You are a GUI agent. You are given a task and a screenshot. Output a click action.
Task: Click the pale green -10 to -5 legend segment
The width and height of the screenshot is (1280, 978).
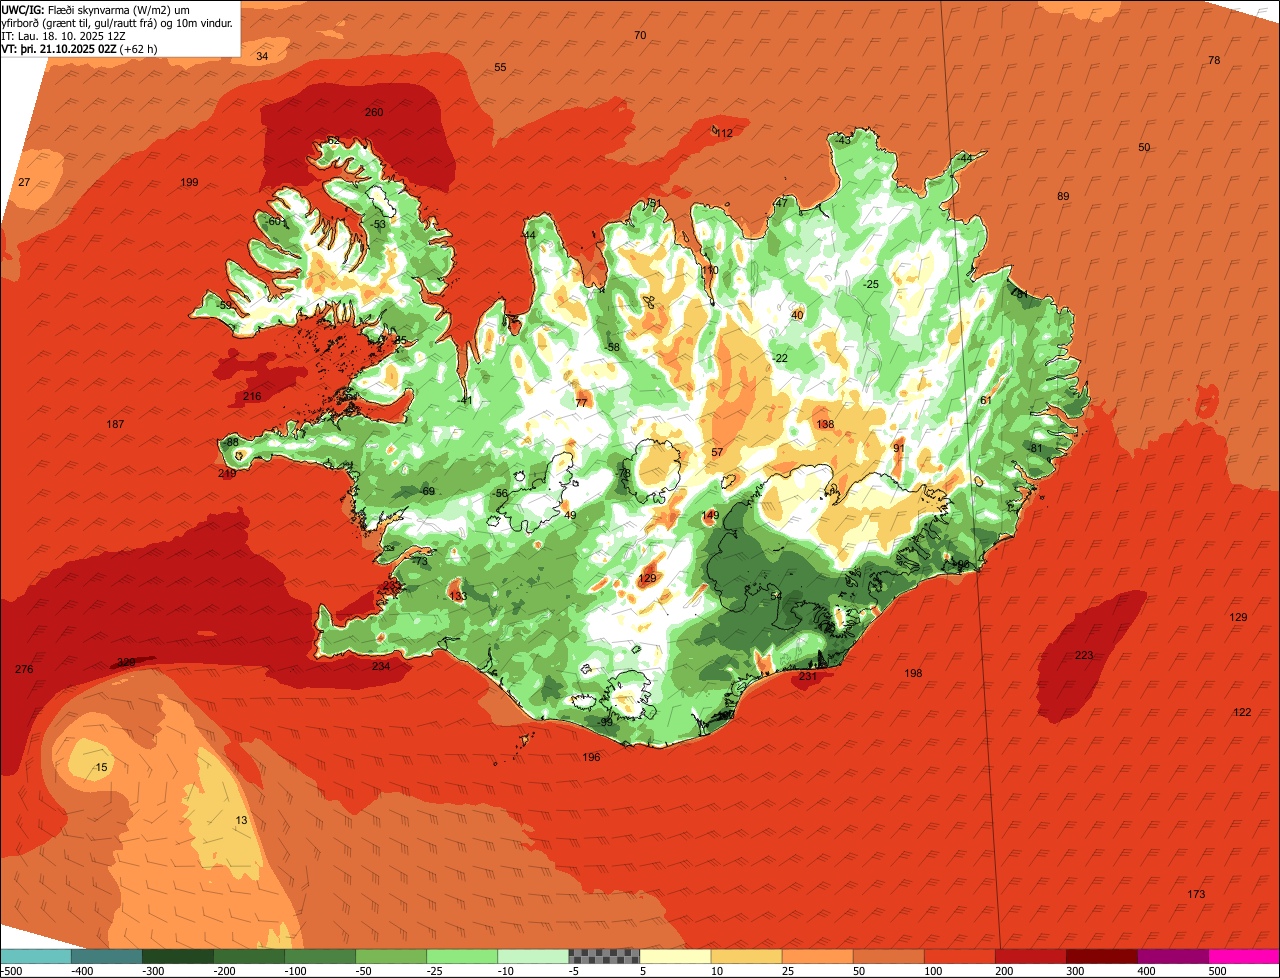[x=533, y=956]
